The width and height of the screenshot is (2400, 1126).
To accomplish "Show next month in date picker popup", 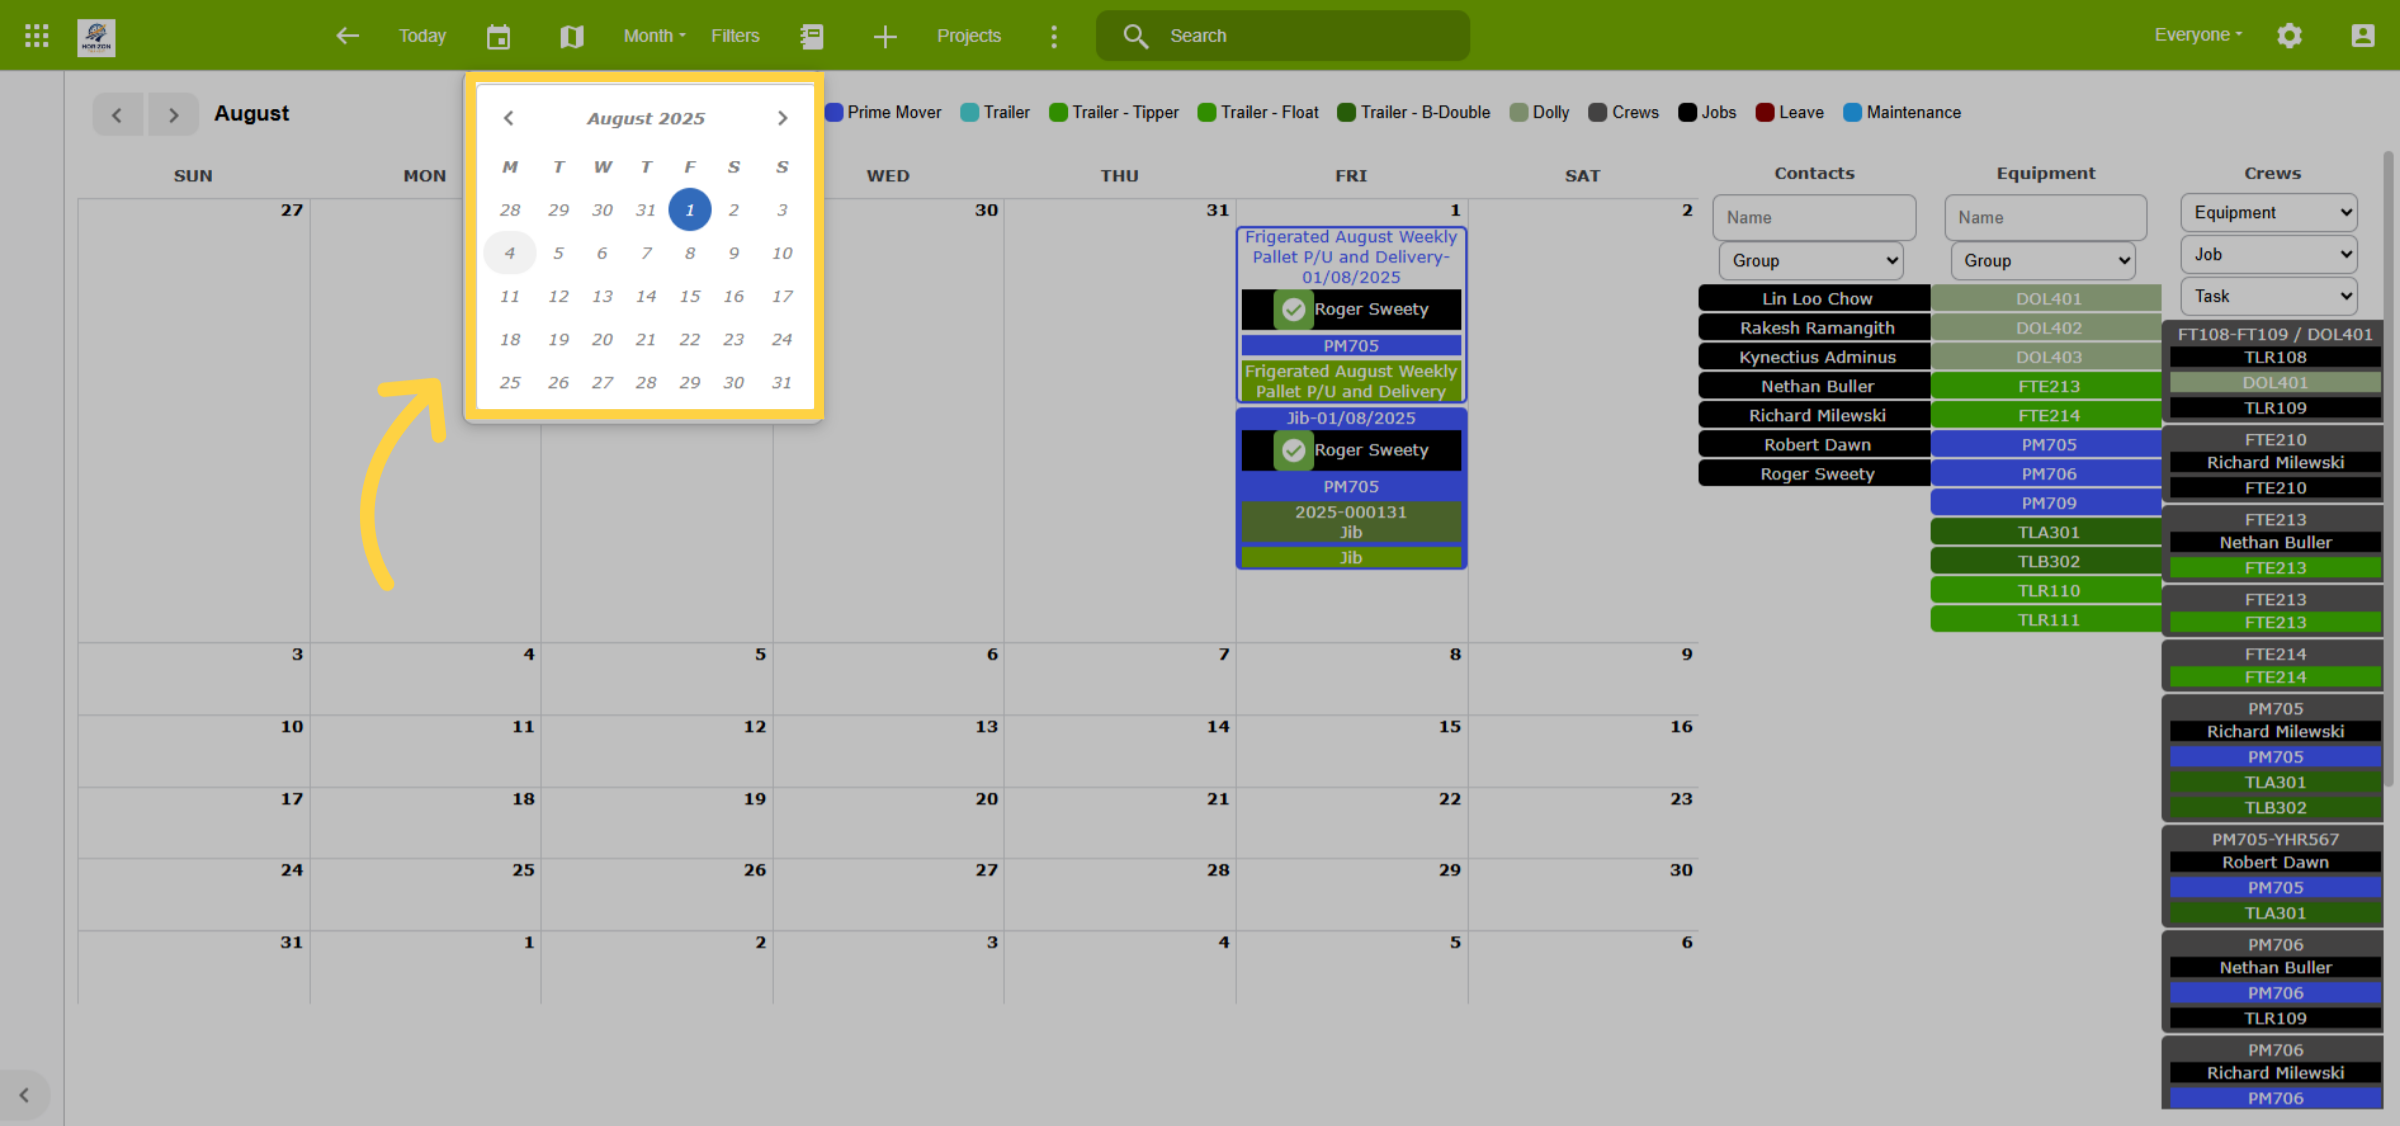I will (x=782, y=118).
